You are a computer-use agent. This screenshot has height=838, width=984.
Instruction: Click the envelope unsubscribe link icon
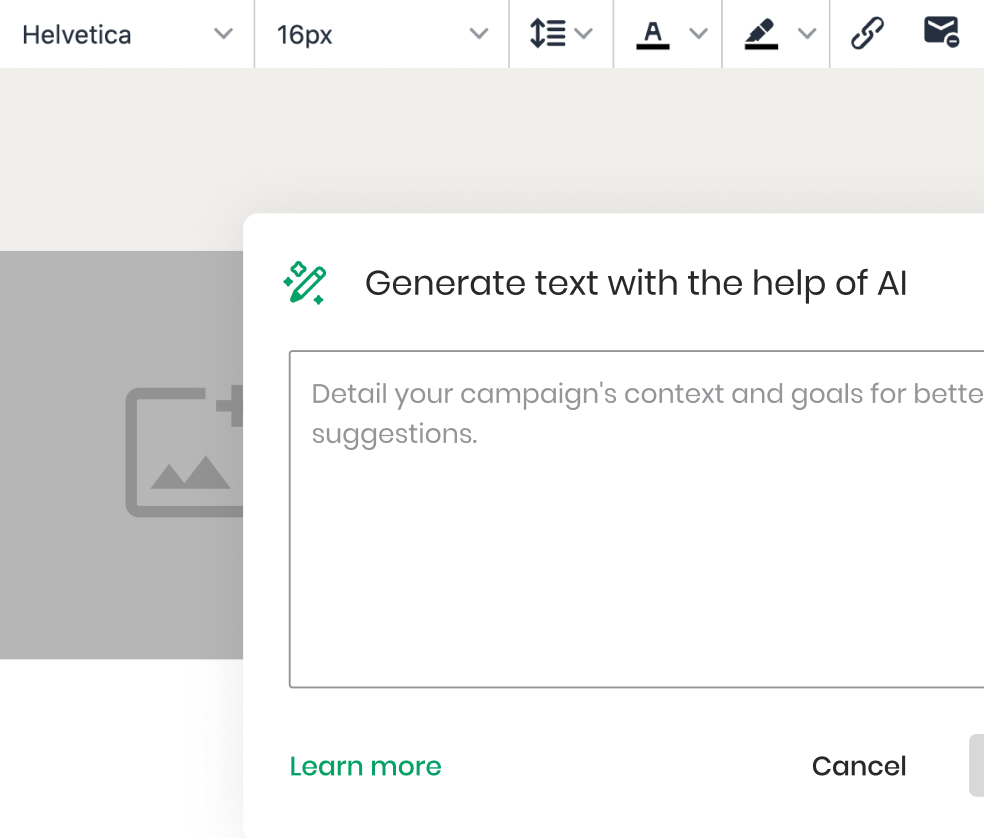tap(941, 32)
